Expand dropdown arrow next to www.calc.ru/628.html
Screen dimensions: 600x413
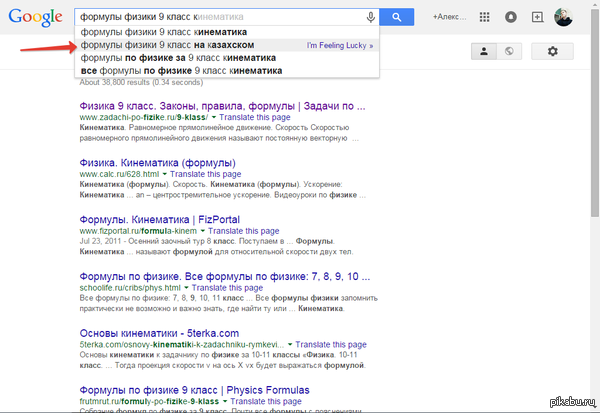pyautogui.click(x=165, y=174)
